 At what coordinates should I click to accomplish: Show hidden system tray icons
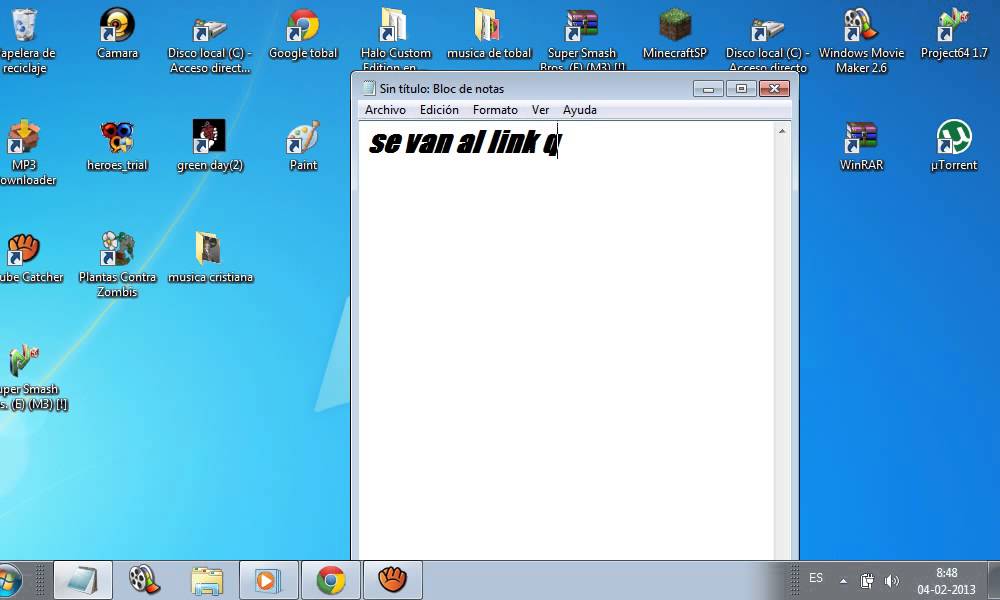(x=843, y=581)
